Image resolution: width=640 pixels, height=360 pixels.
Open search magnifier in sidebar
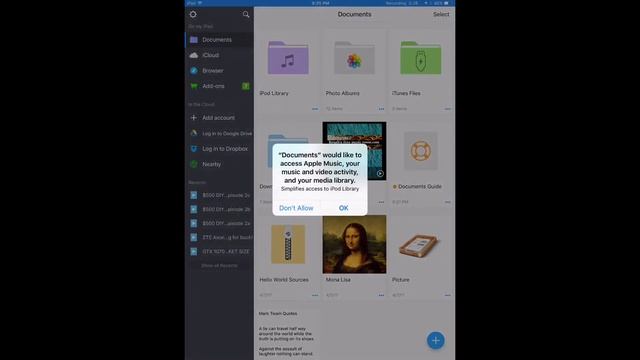246,15
